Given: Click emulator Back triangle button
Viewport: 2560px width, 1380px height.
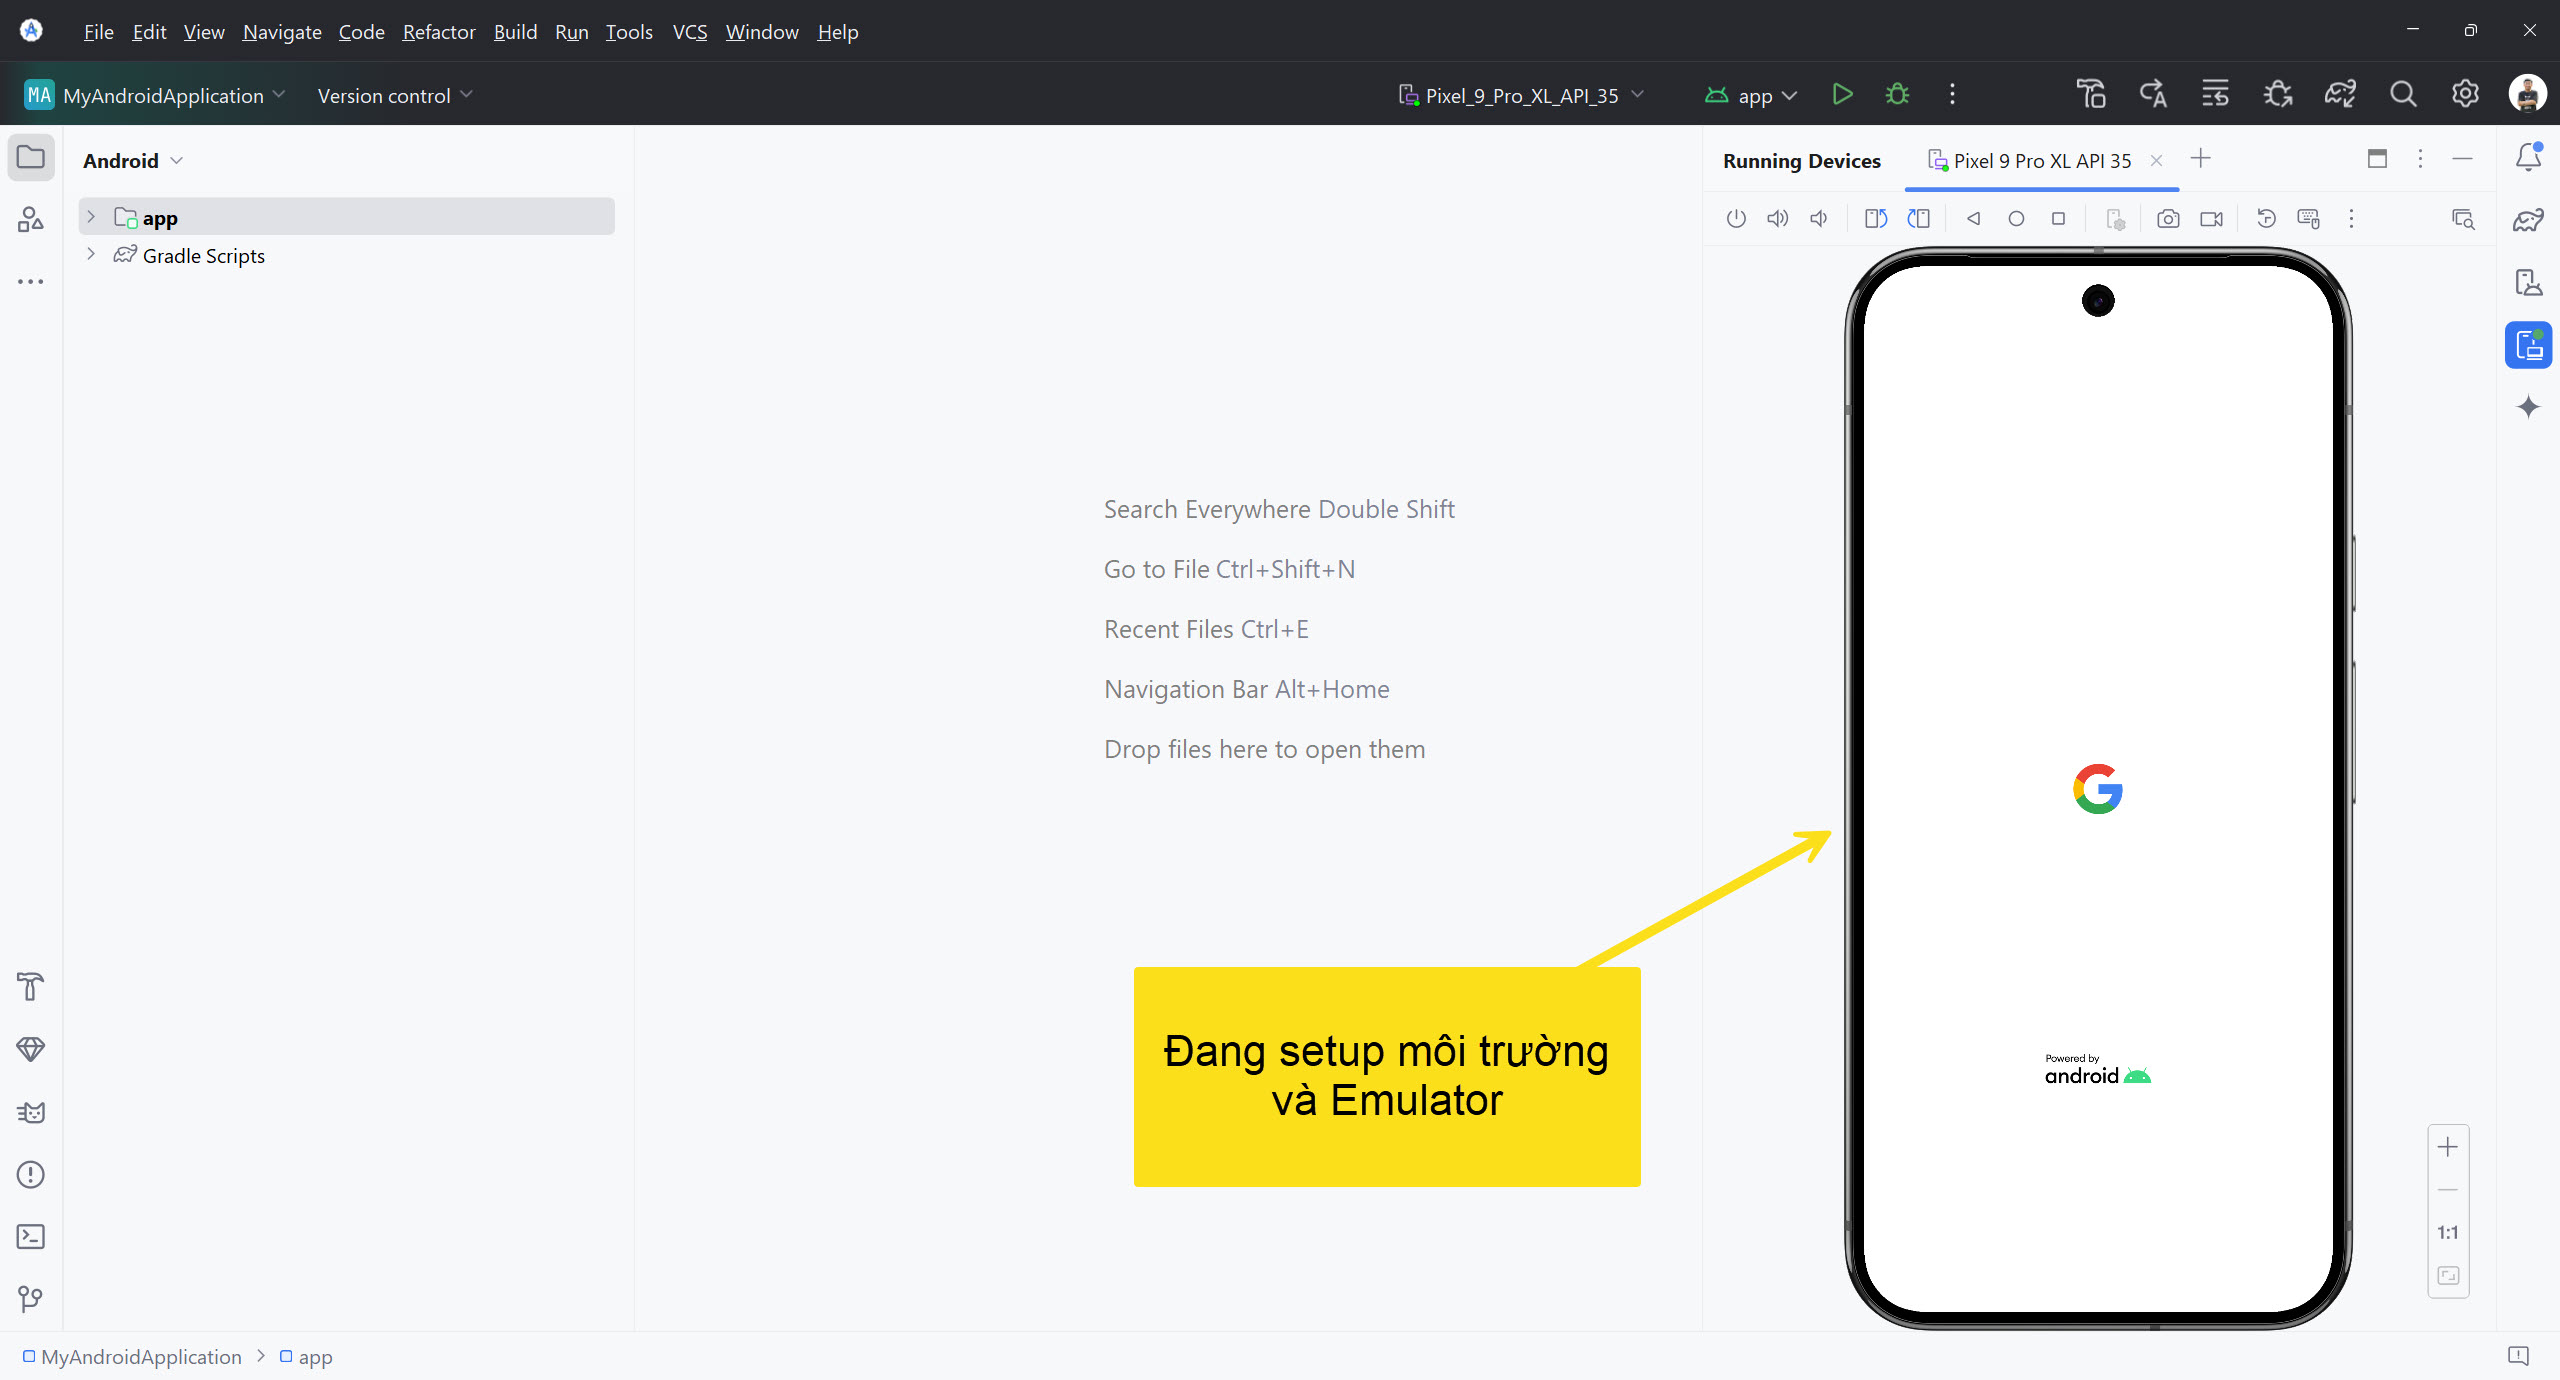Looking at the screenshot, I should click(x=1973, y=218).
